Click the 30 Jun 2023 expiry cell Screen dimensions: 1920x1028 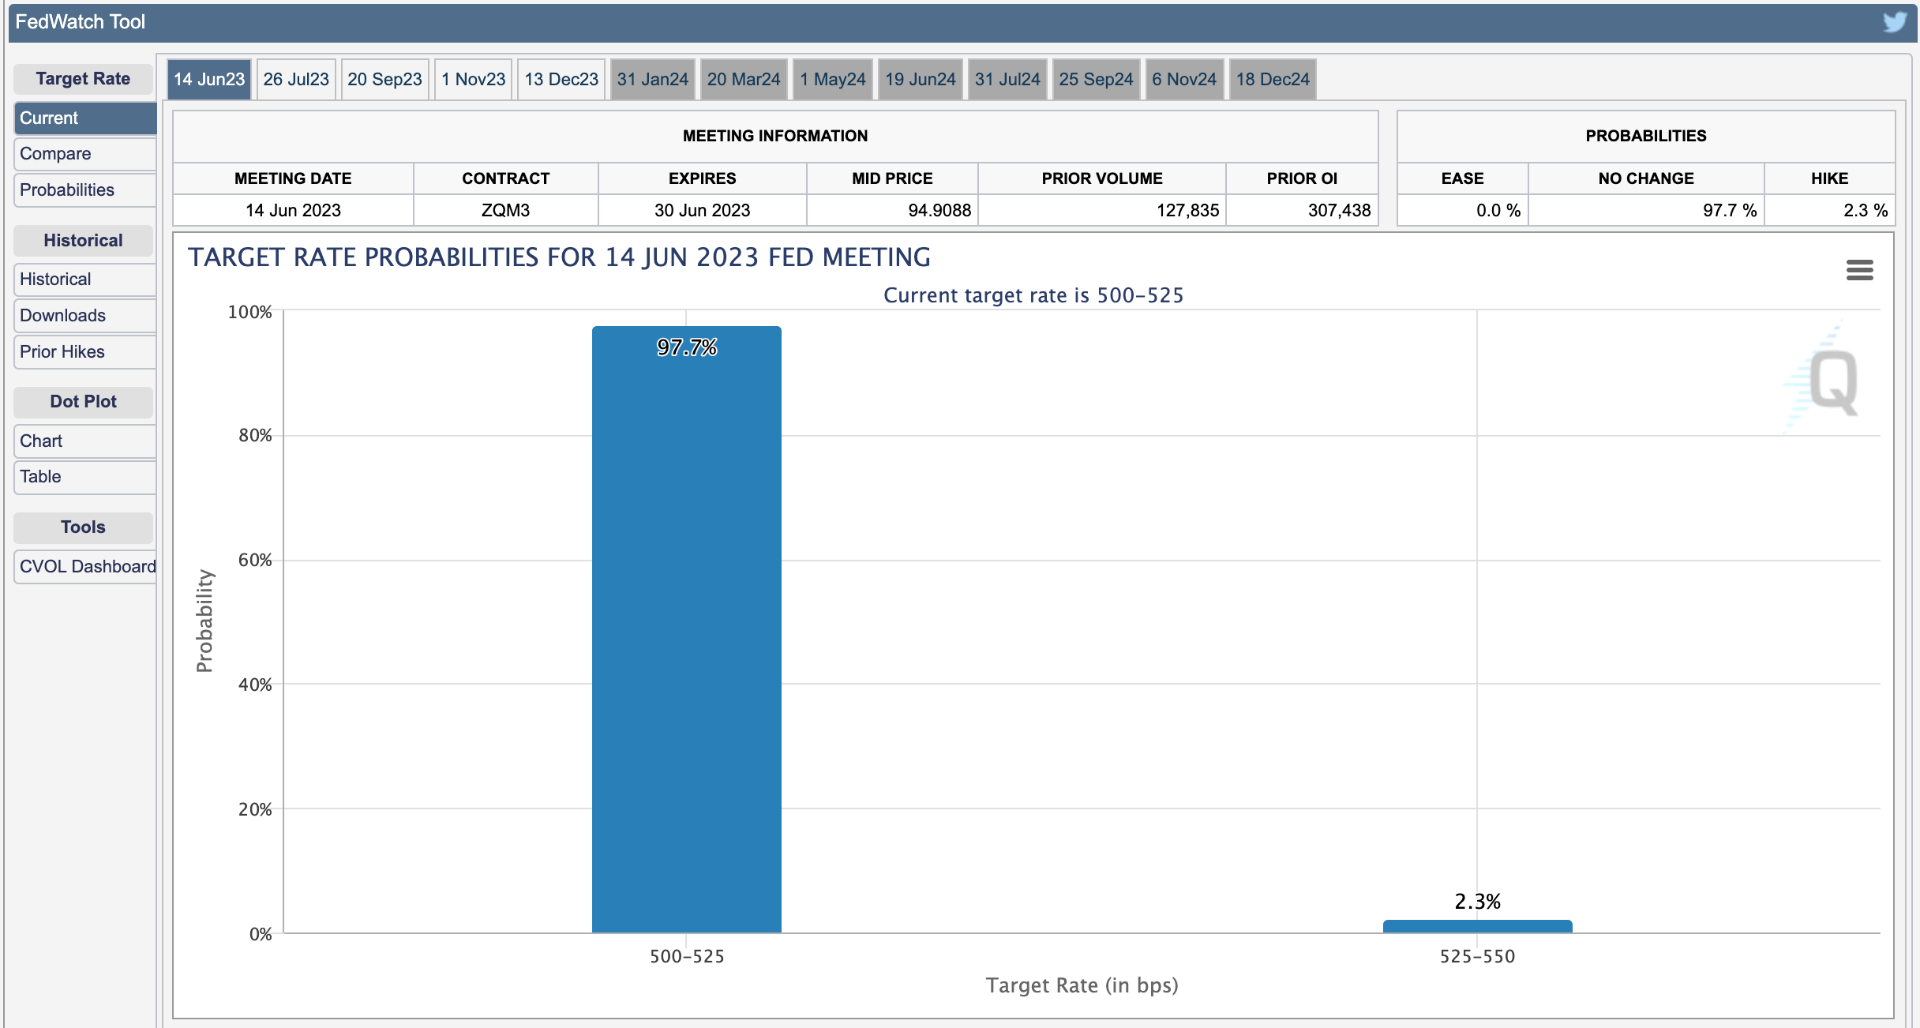click(x=702, y=210)
